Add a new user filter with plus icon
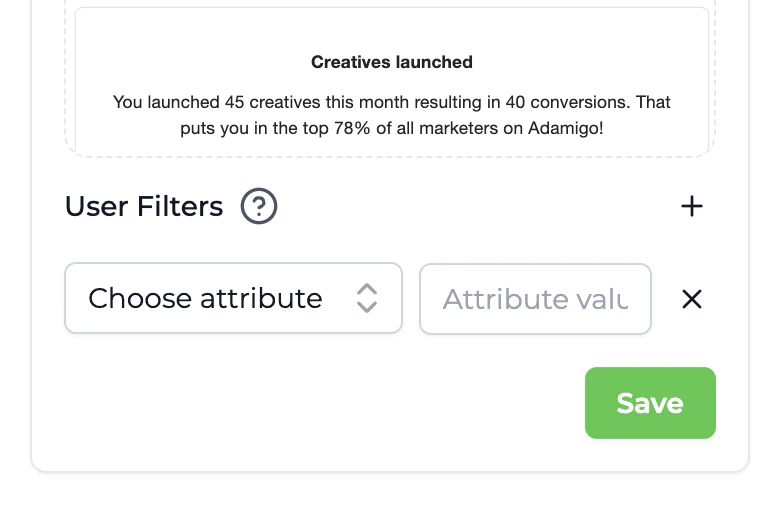The image size is (772, 512). [x=692, y=207]
